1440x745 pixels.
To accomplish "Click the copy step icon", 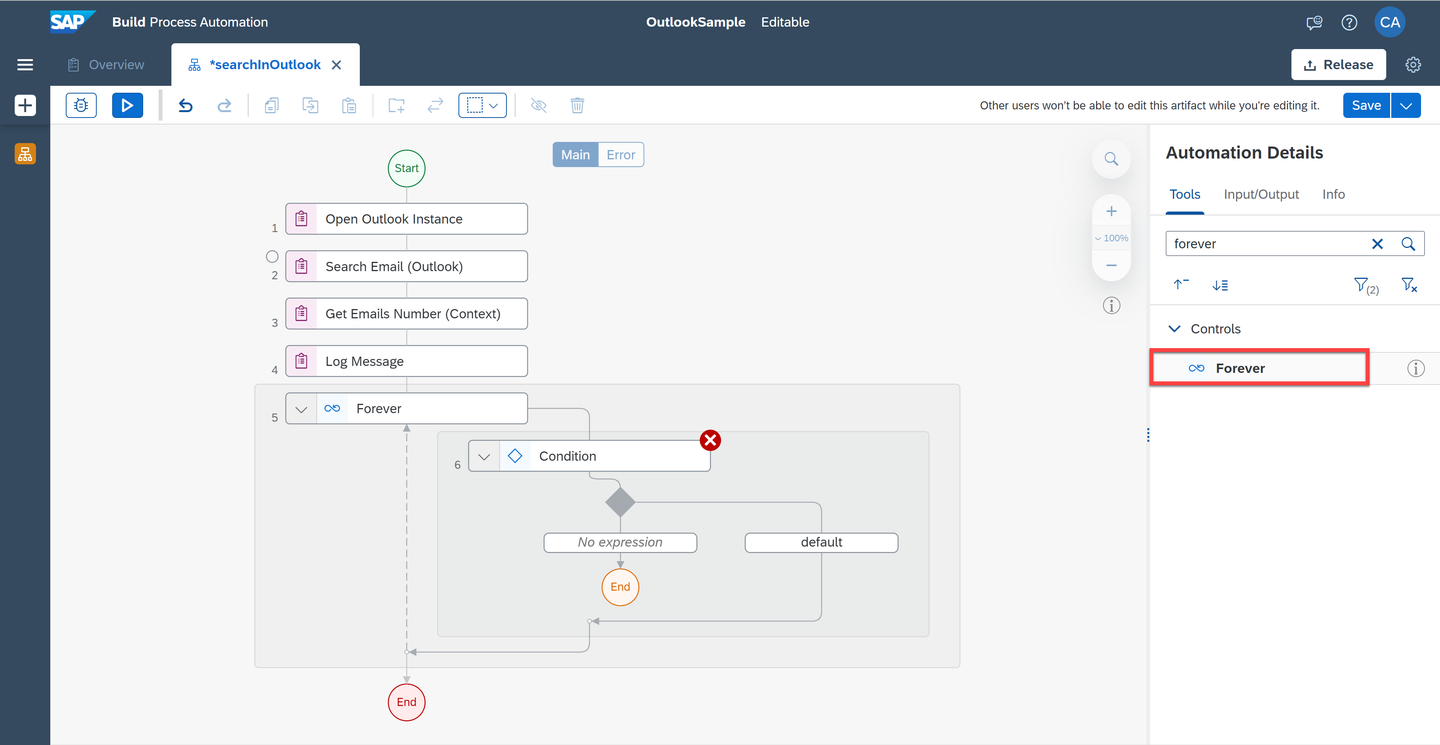I will coord(271,105).
